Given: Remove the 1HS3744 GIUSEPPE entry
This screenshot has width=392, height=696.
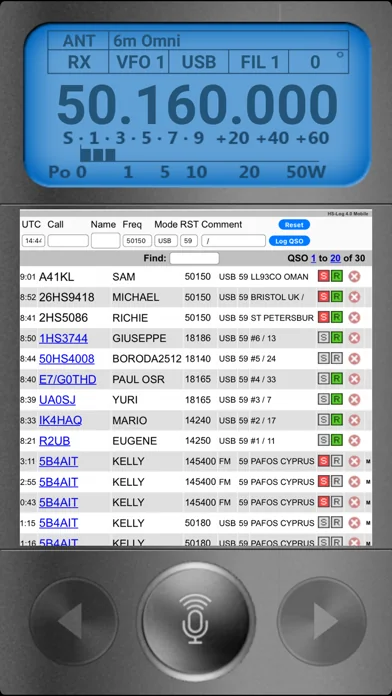Looking at the screenshot, I should coord(354,338).
